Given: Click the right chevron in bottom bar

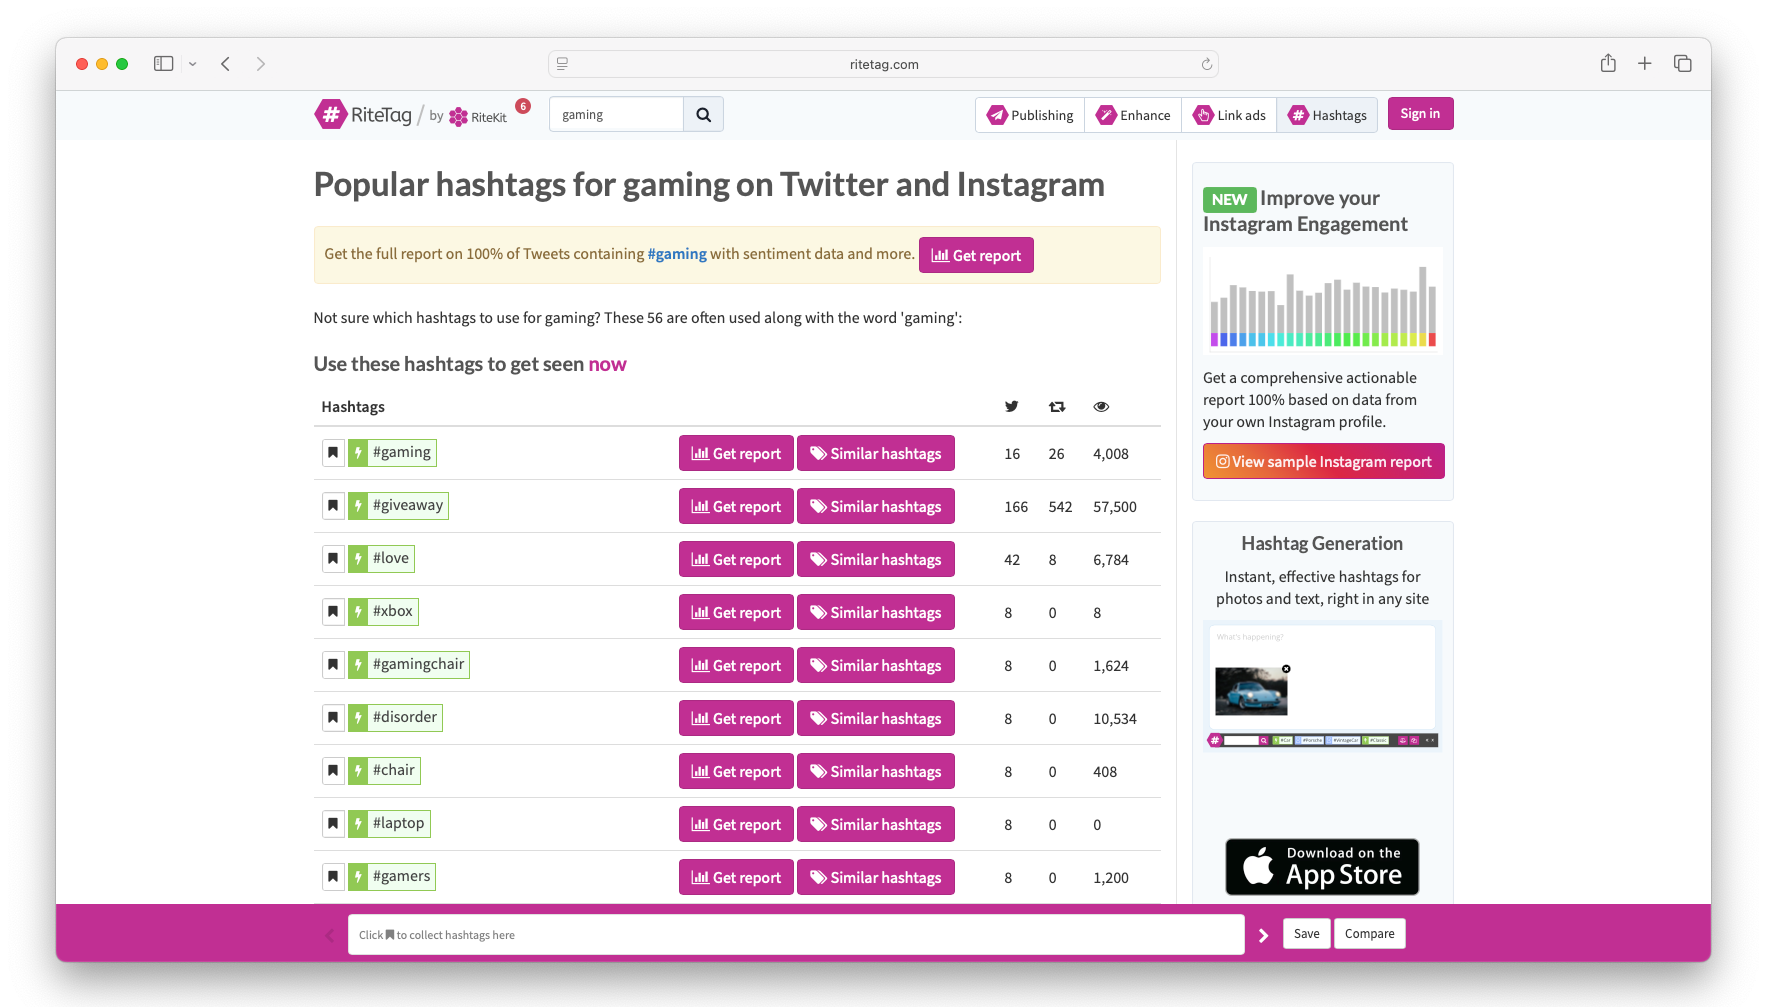Looking at the screenshot, I should point(1263,935).
